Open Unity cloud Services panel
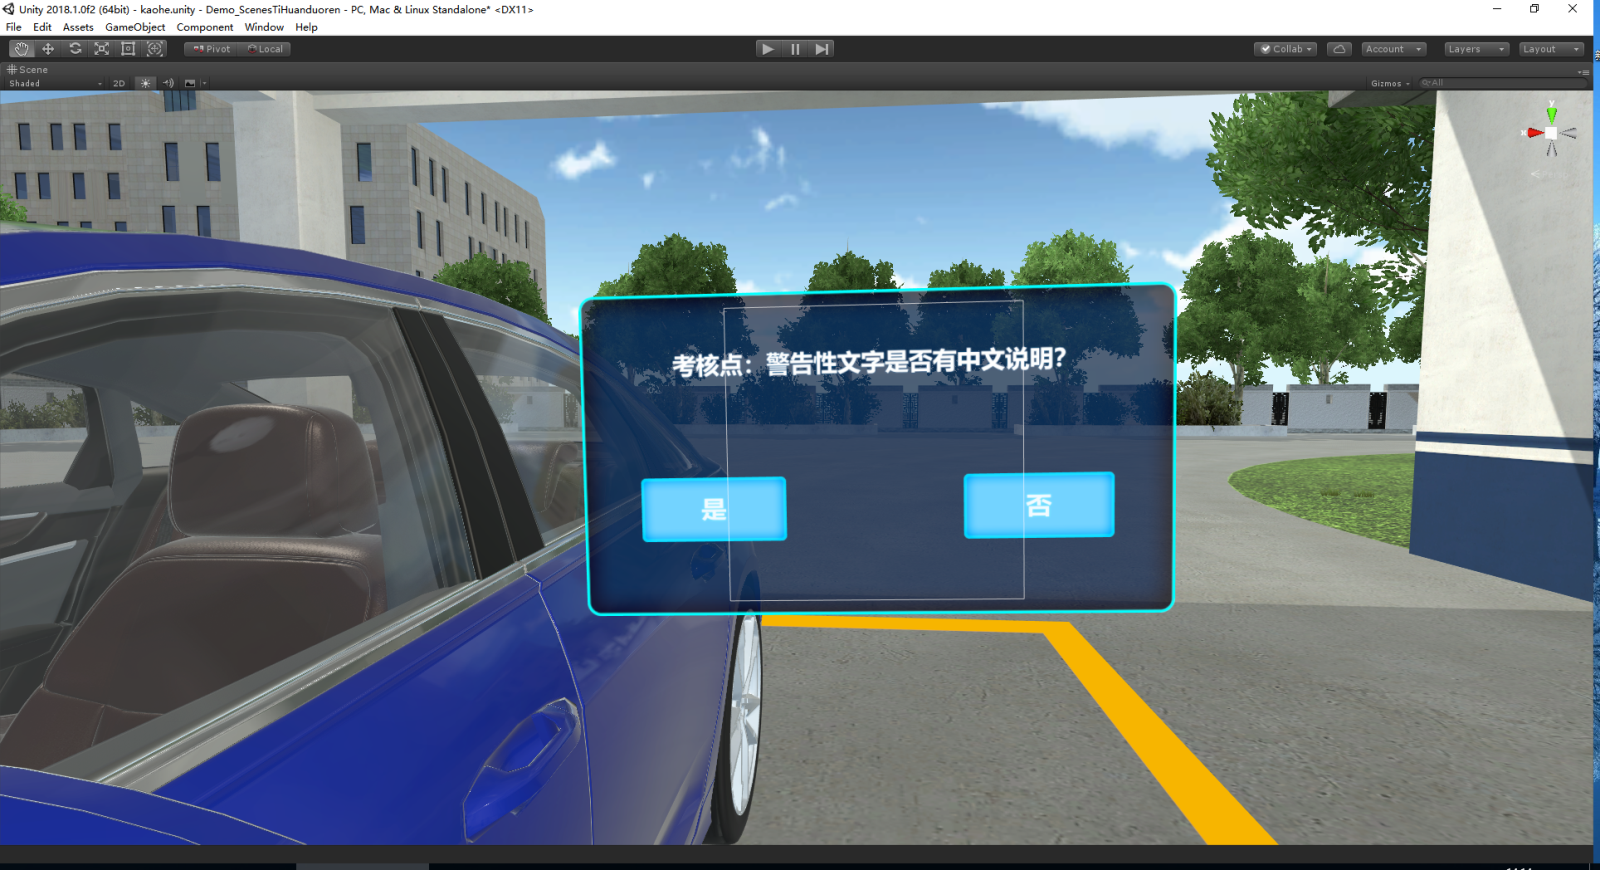 [x=1339, y=49]
